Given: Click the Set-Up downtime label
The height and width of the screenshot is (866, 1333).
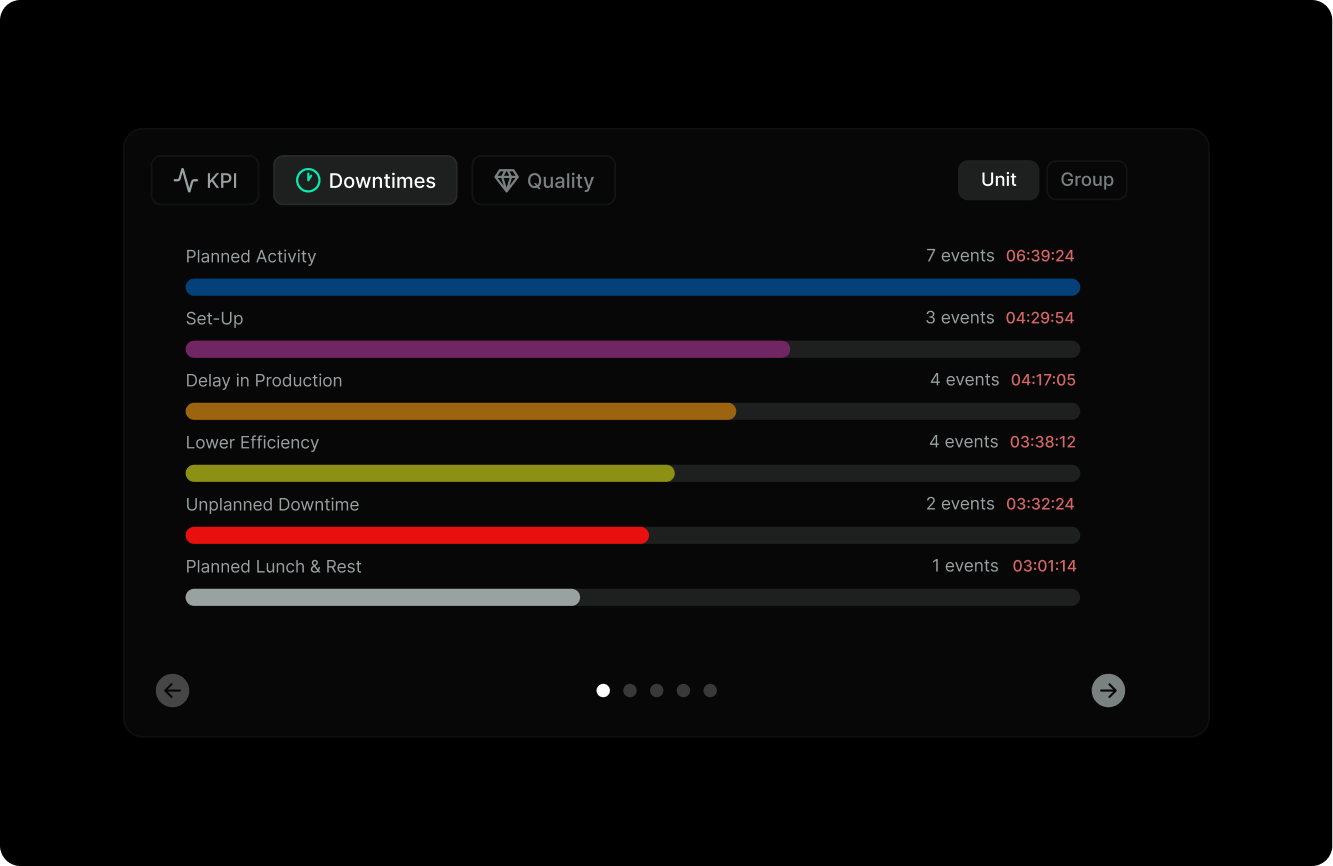Looking at the screenshot, I should [x=214, y=318].
